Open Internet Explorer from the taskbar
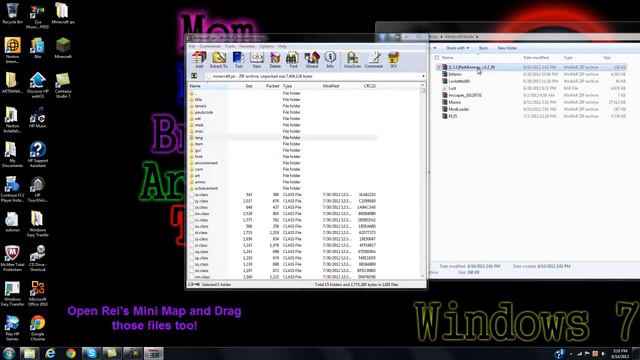Viewport: 640px width, 360px height. pos(50,353)
